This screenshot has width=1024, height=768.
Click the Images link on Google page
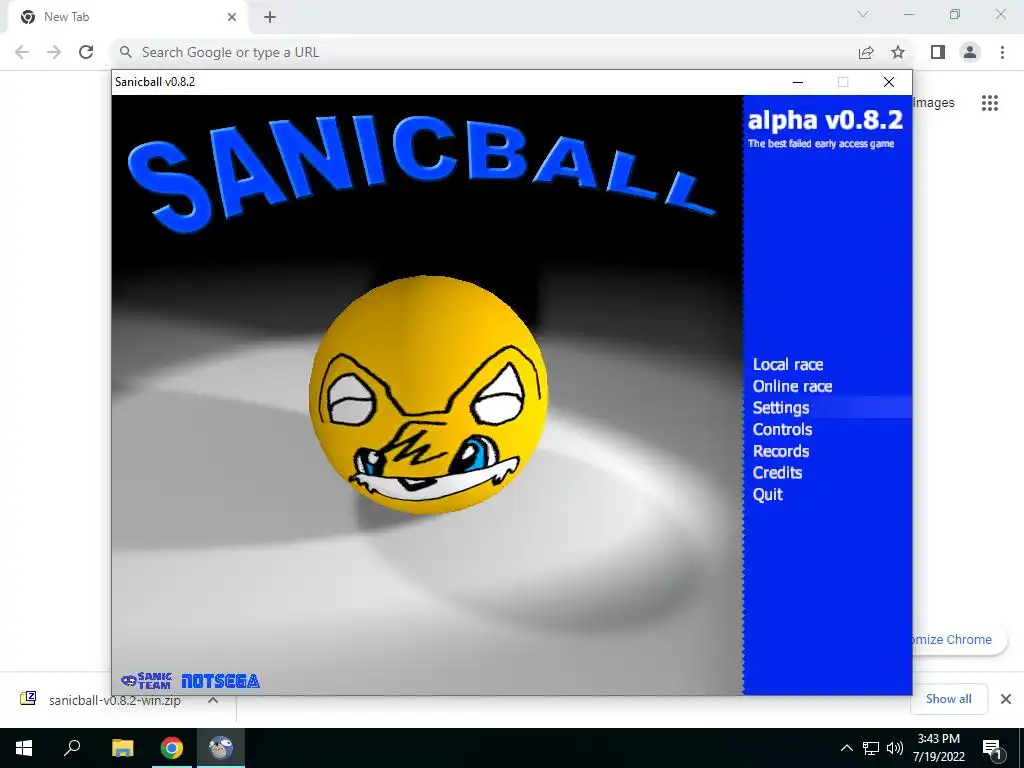coord(934,103)
